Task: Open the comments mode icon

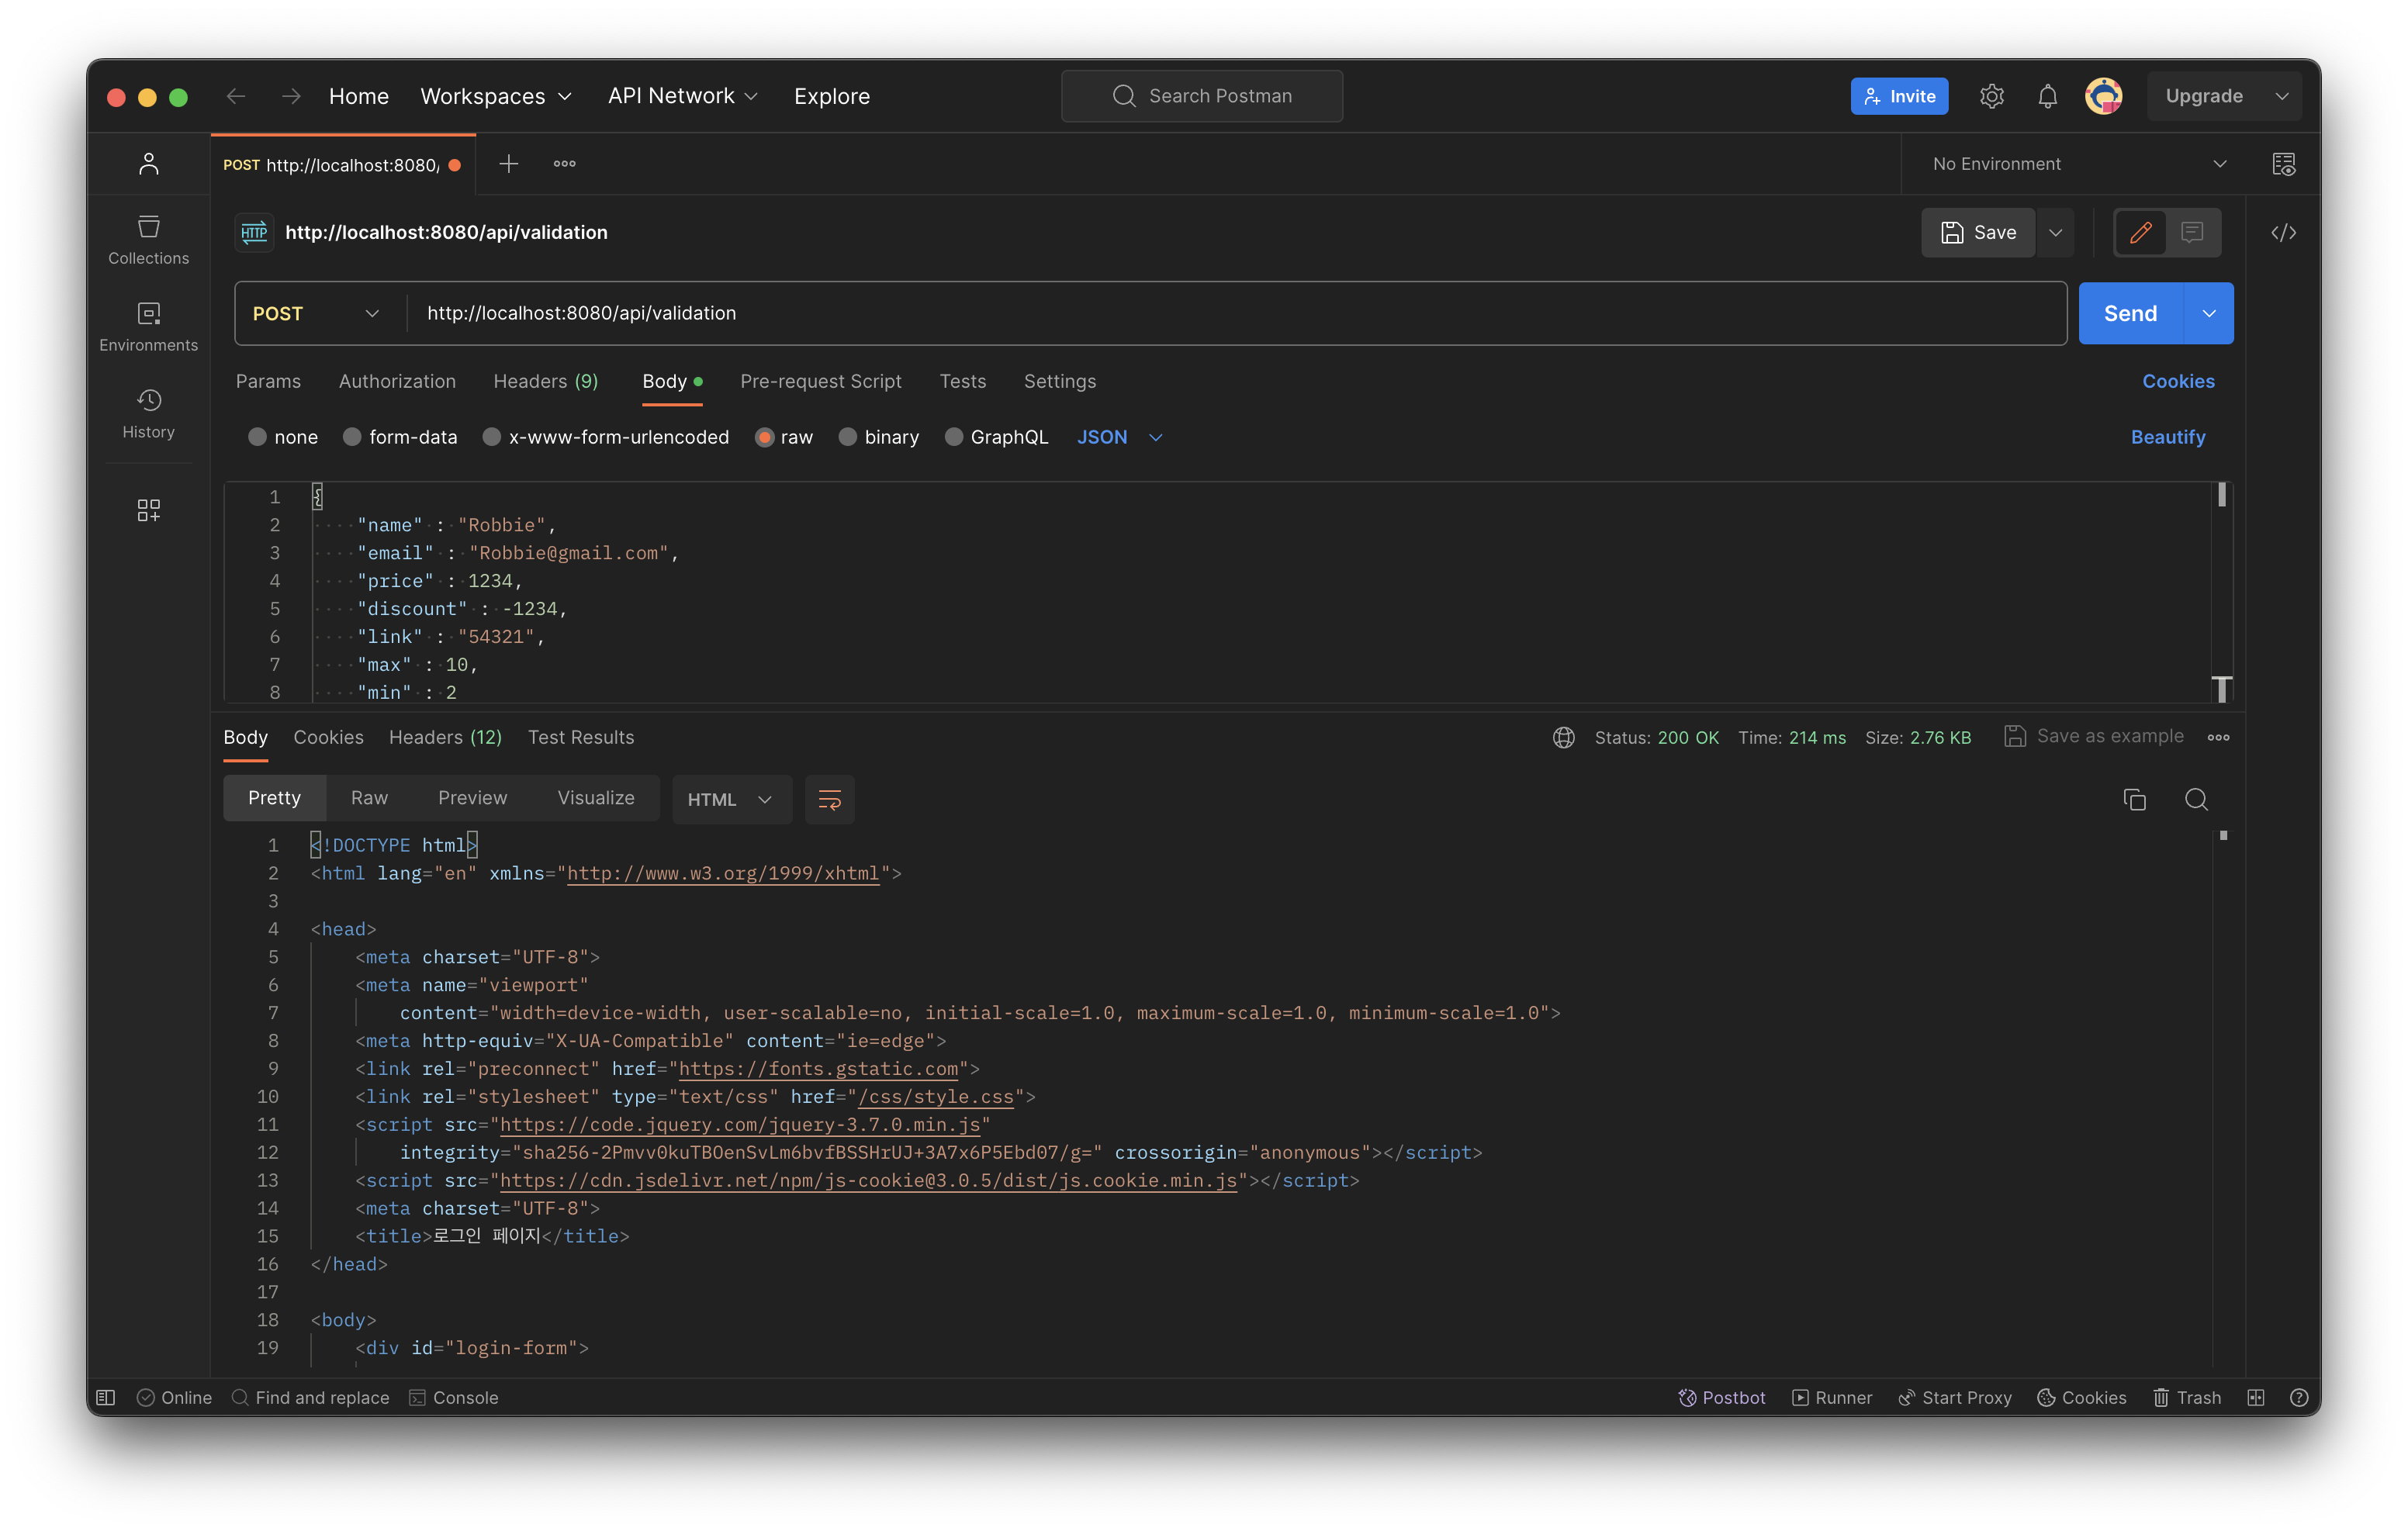Action: pyautogui.click(x=2192, y=233)
